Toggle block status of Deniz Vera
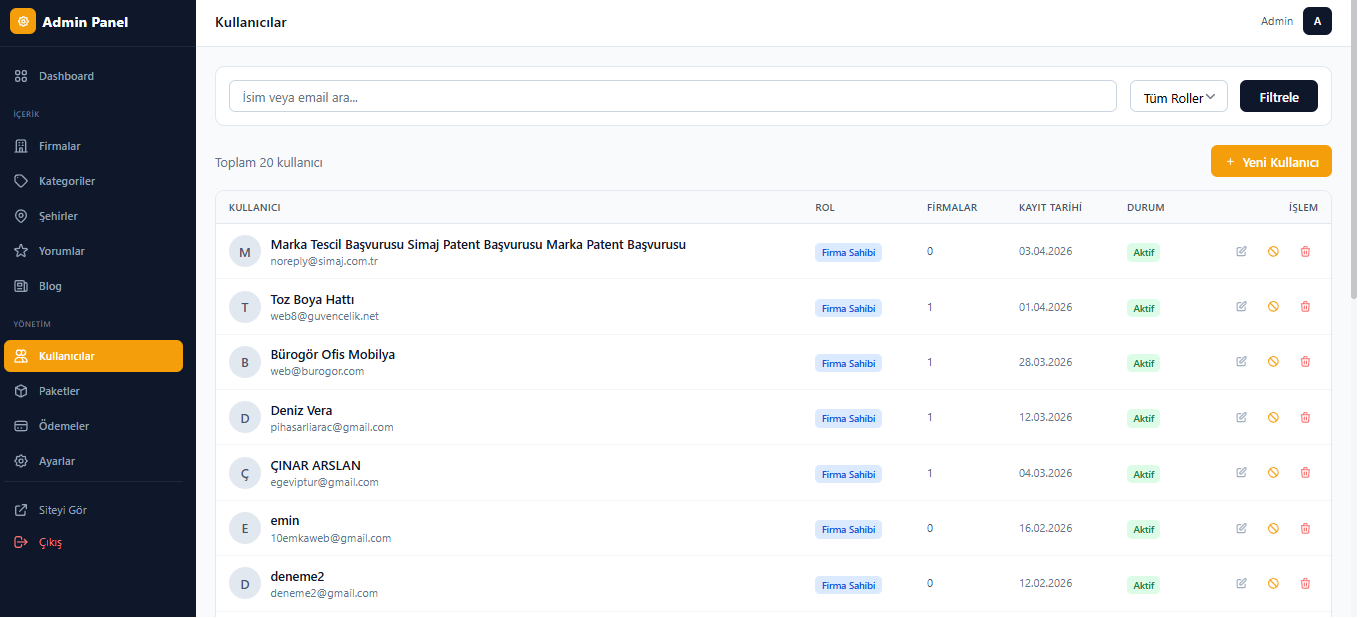Image resolution: width=1366 pixels, height=618 pixels. pos(1273,417)
